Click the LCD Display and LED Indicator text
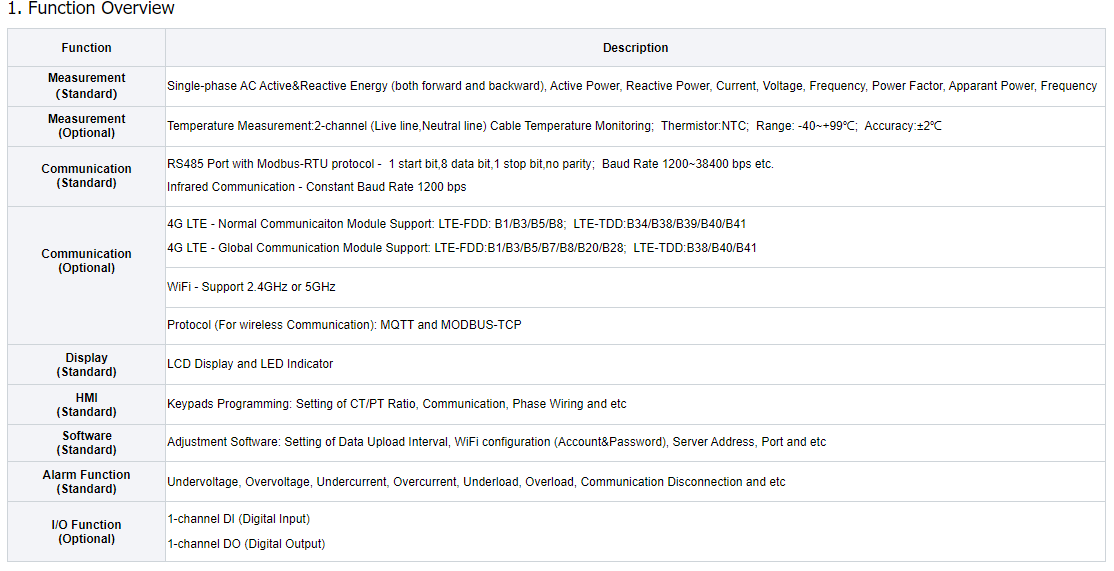The image size is (1114, 571). pyautogui.click(x=250, y=364)
